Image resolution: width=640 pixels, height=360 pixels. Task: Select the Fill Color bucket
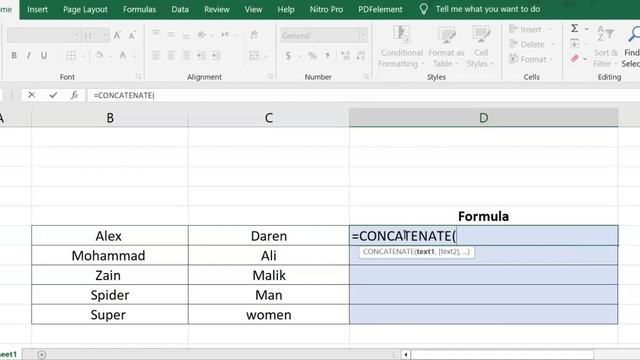tap(99, 55)
